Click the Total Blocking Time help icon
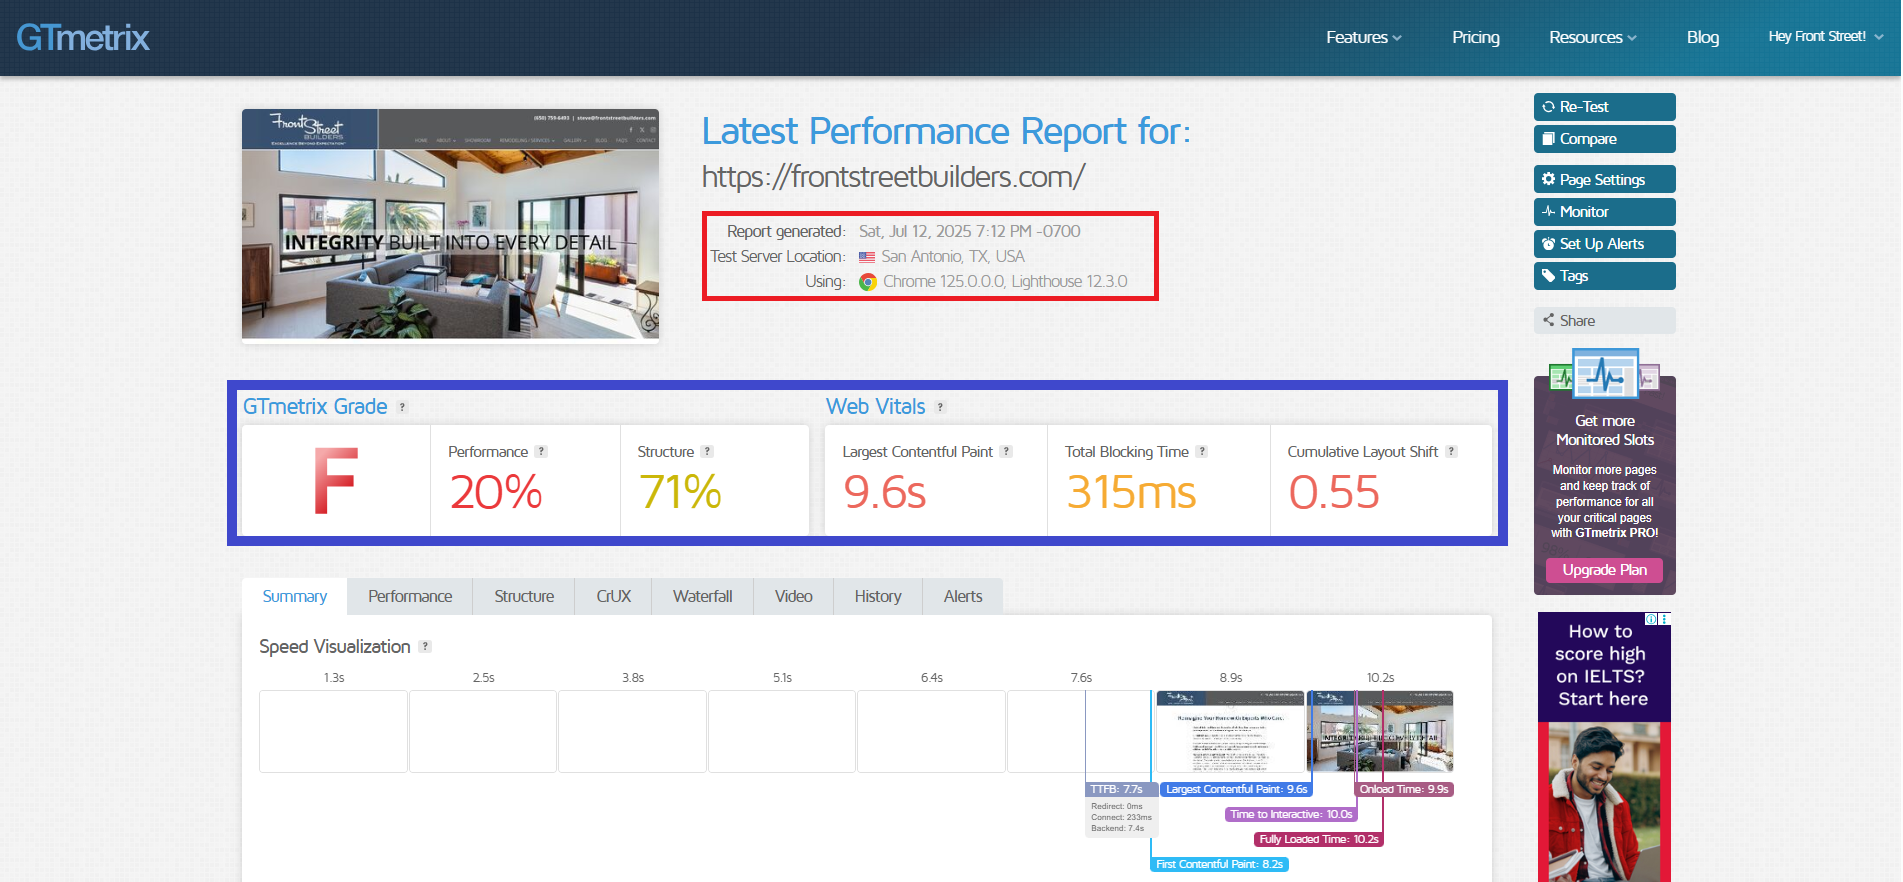 (1202, 452)
